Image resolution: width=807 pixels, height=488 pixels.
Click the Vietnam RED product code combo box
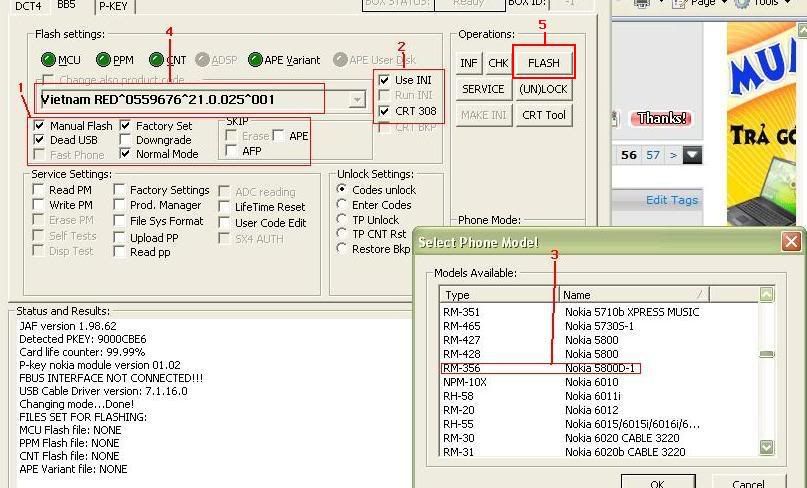pyautogui.click(x=202, y=99)
